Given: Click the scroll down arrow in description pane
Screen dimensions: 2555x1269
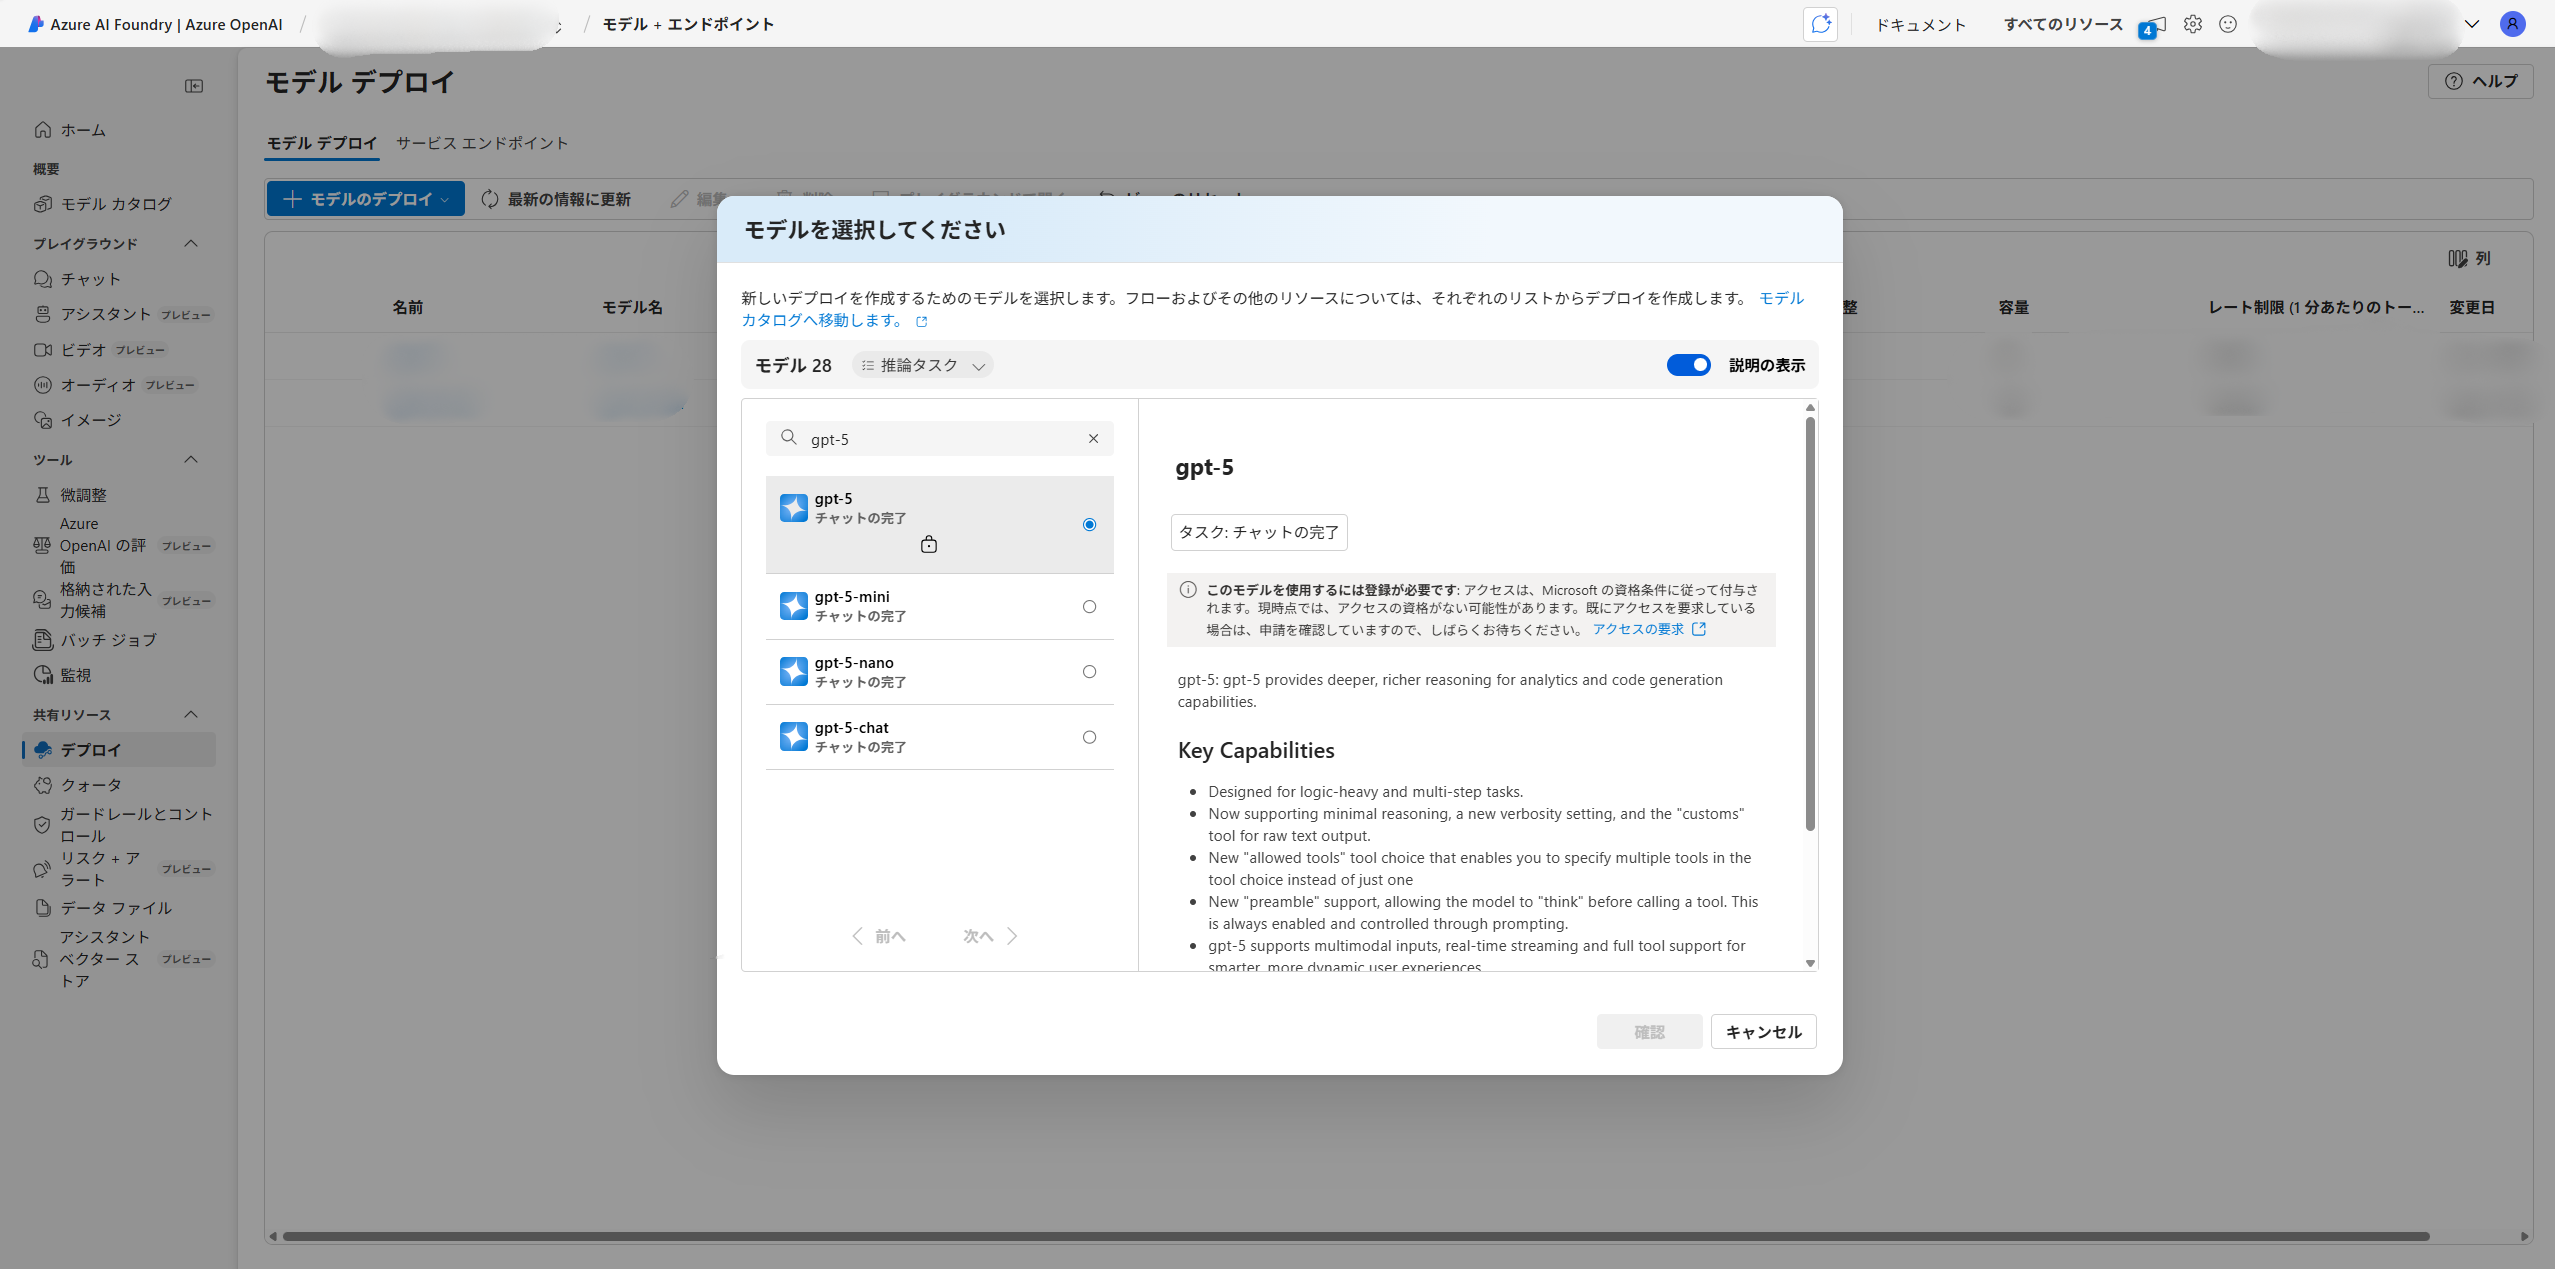Looking at the screenshot, I should 1810,964.
